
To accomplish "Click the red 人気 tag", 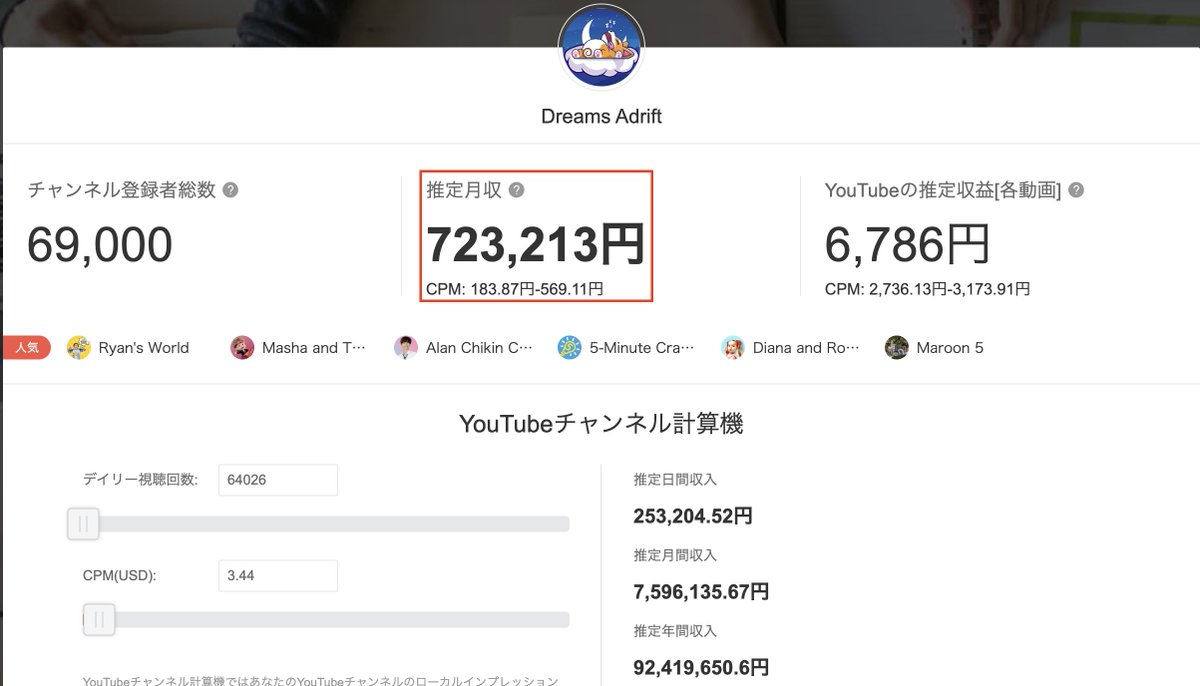I will 27,348.
